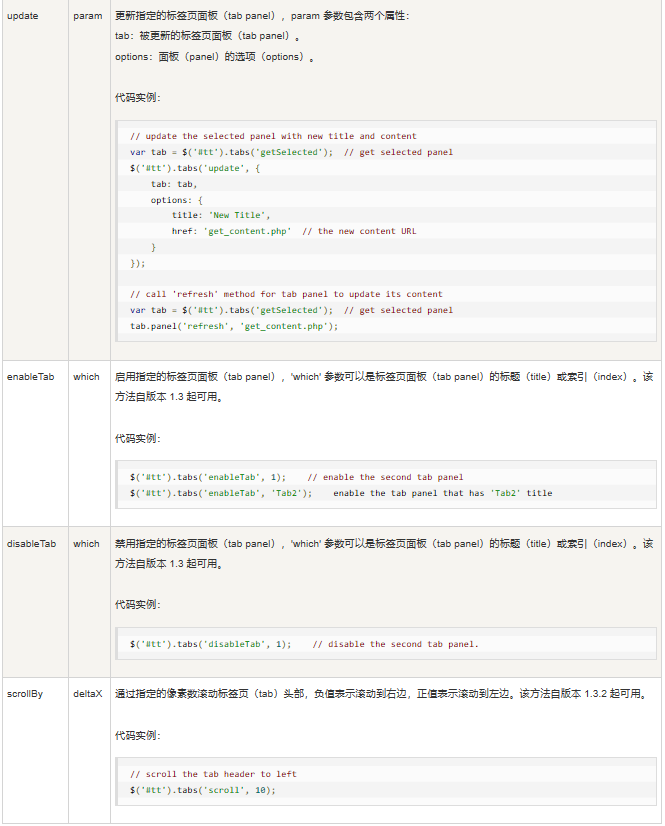Click the 'enableTab' method name
The width and height of the screenshot is (665, 826).
coord(31,377)
